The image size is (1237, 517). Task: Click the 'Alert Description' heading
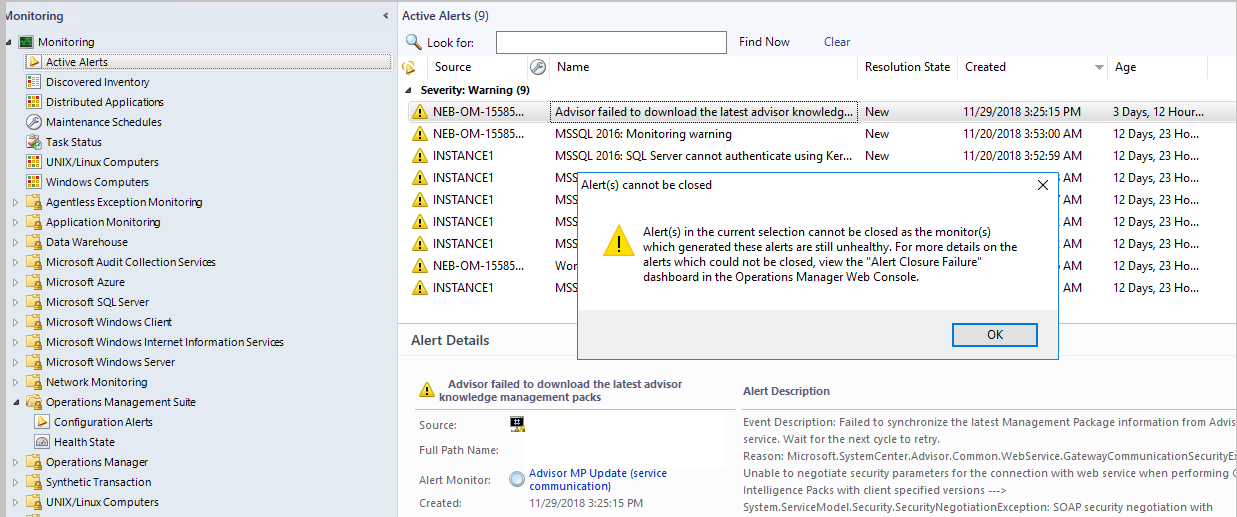pos(786,391)
